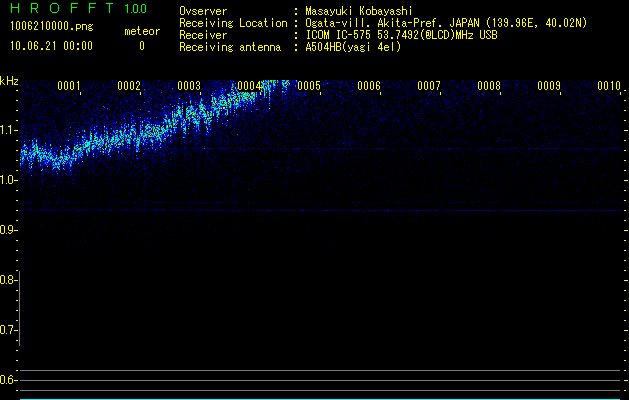Click the 0010 time marker
The image size is (629, 400).
(609, 87)
